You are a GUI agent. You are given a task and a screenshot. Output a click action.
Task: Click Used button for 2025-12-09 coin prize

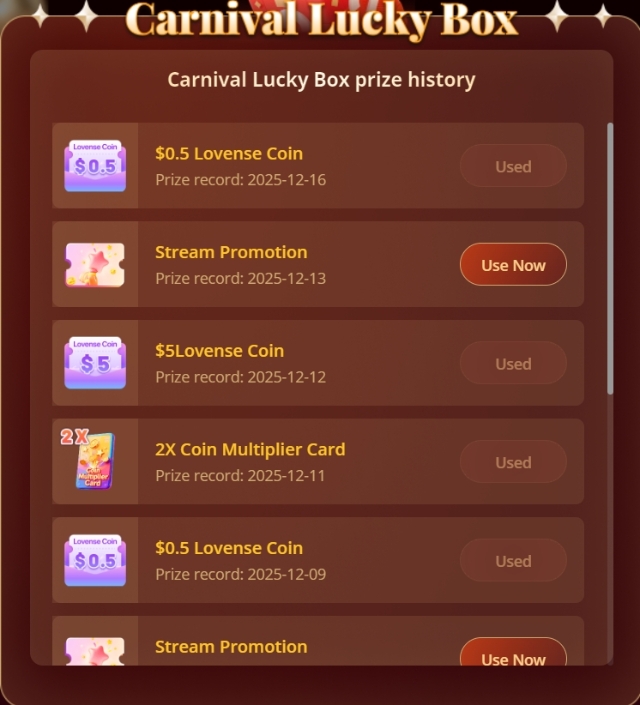click(x=513, y=560)
